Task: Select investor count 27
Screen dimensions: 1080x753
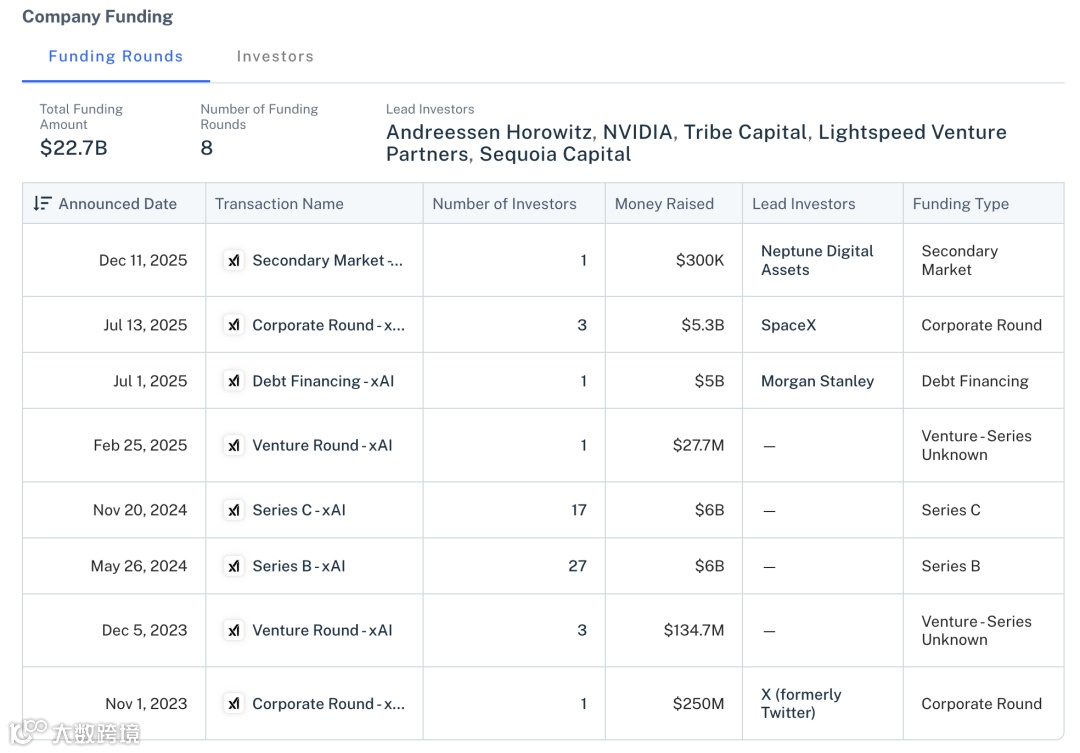Action: click(x=577, y=566)
